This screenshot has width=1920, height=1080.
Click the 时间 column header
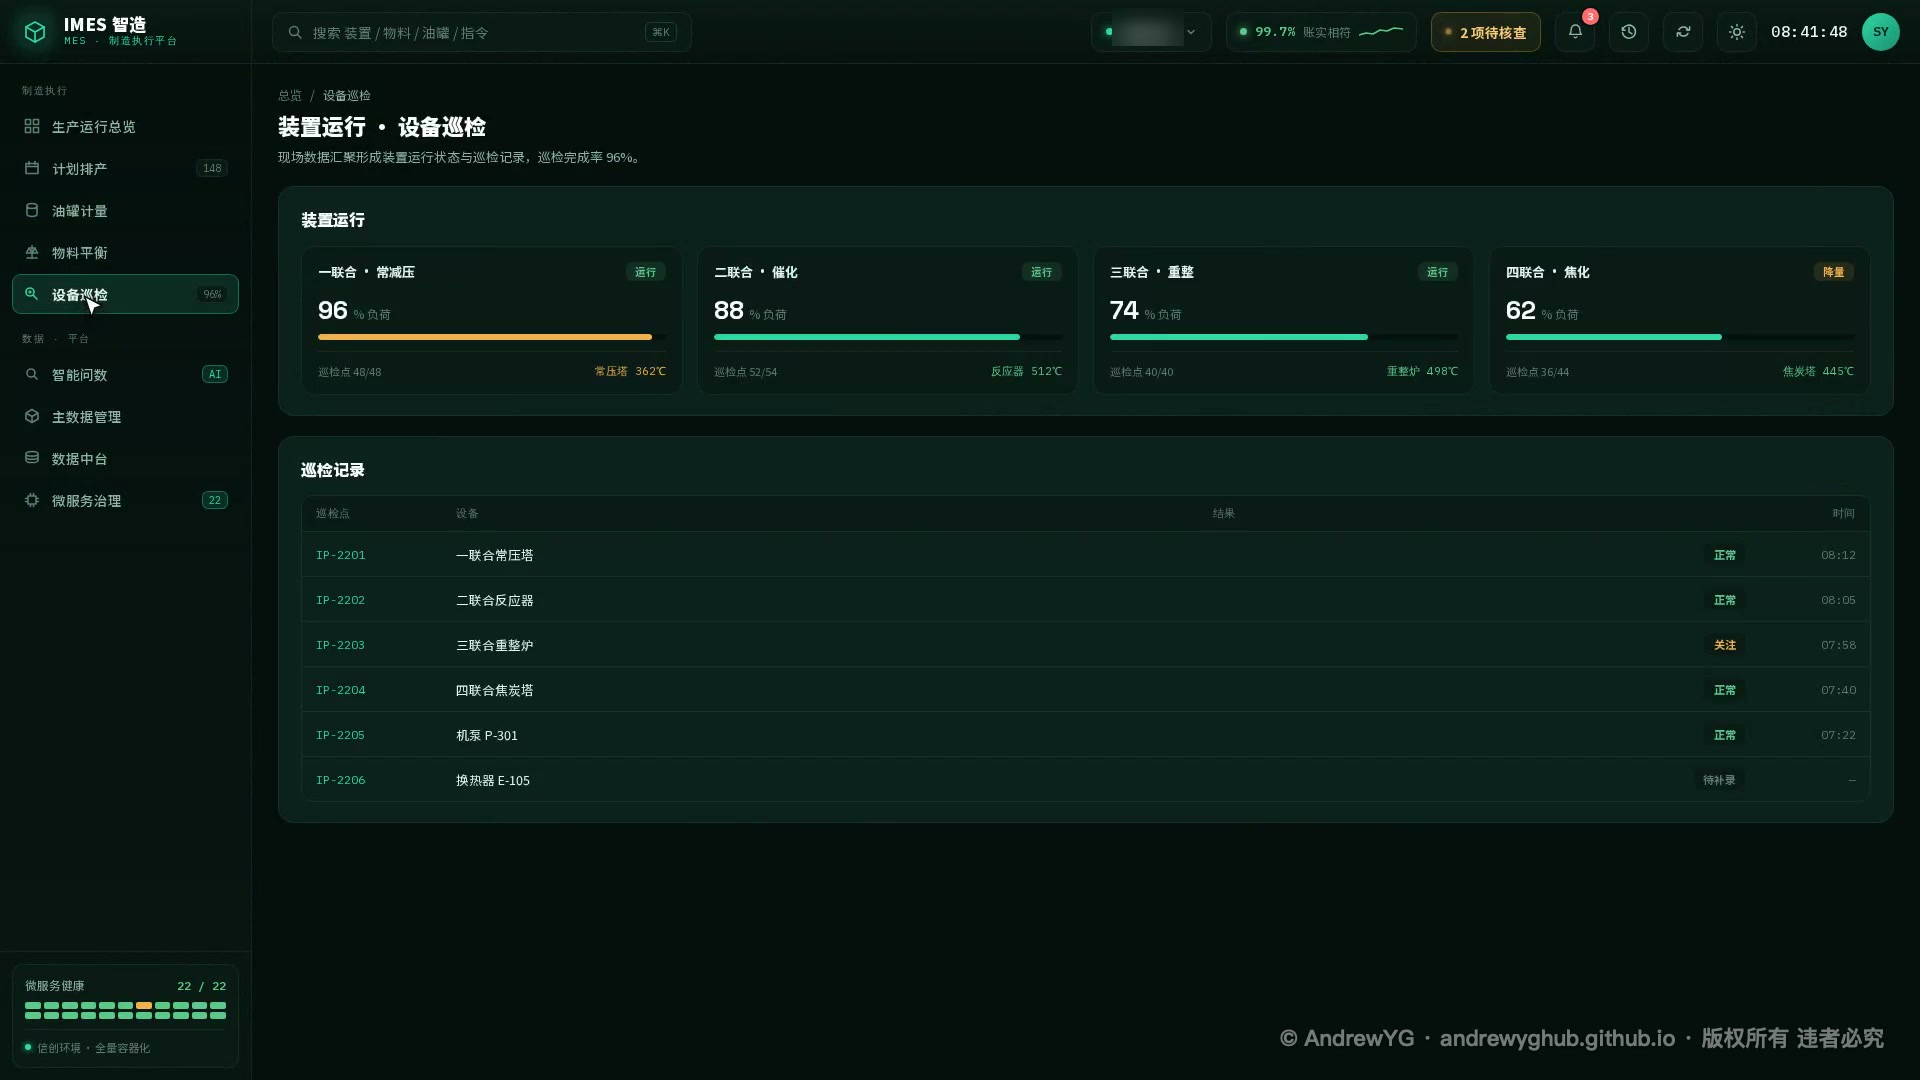click(1843, 513)
